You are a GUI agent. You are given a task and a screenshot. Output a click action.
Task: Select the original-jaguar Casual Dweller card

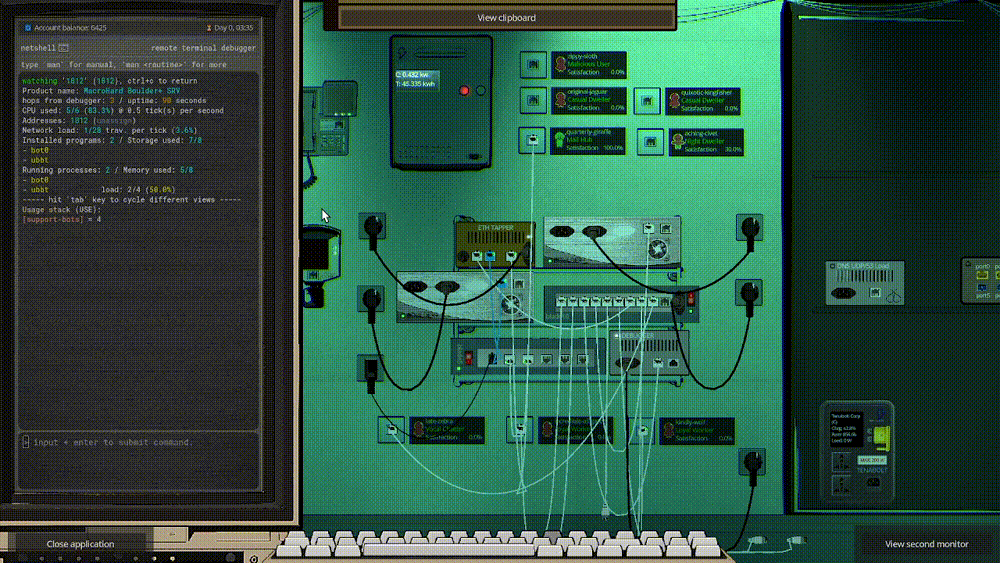(589, 101)
